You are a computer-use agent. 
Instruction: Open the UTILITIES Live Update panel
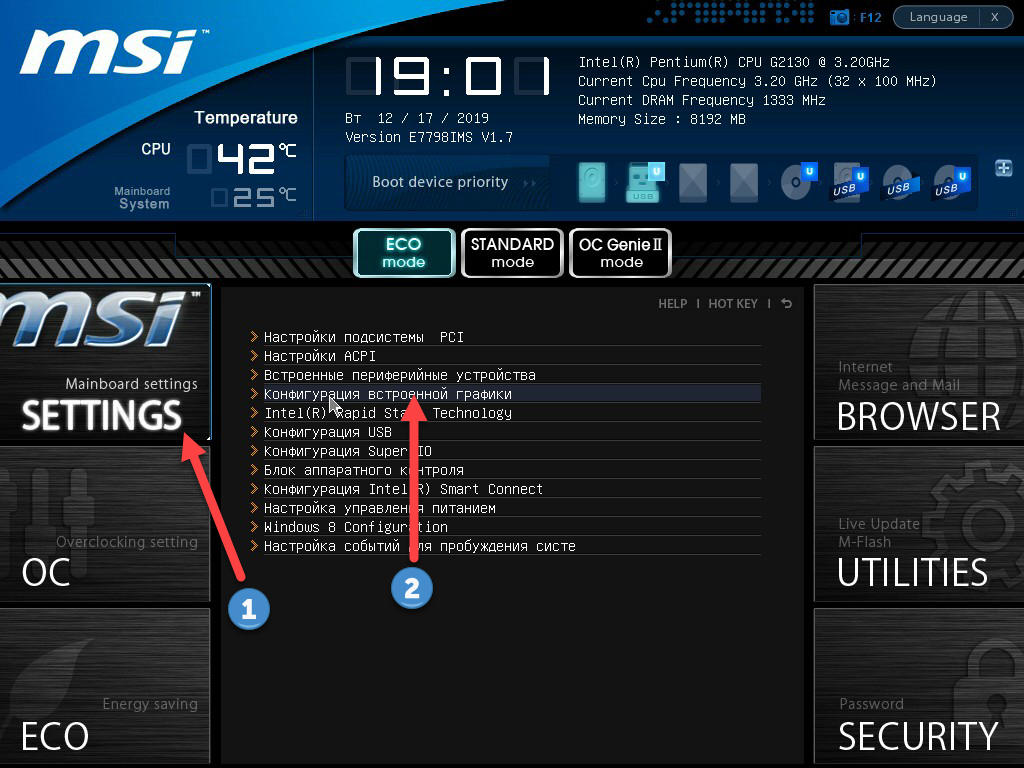919,524
